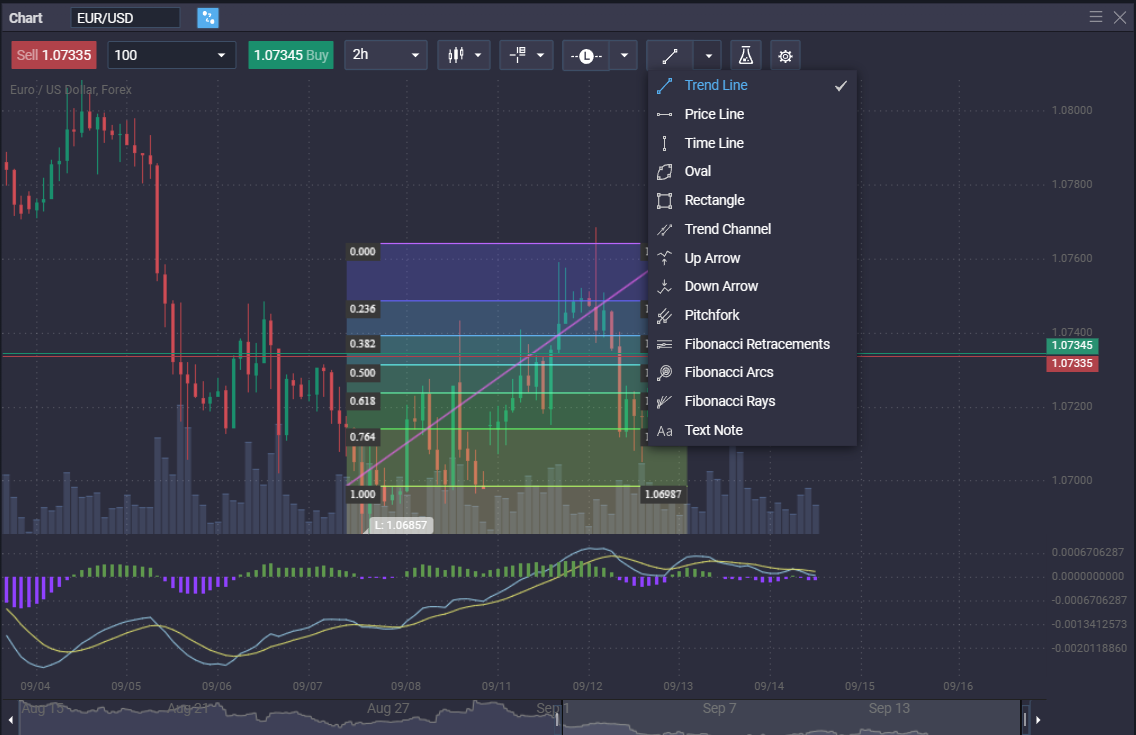Choose Oval drawing tool
The height and width of the screenshot is (735, 1136).
[x=752, y=172]
